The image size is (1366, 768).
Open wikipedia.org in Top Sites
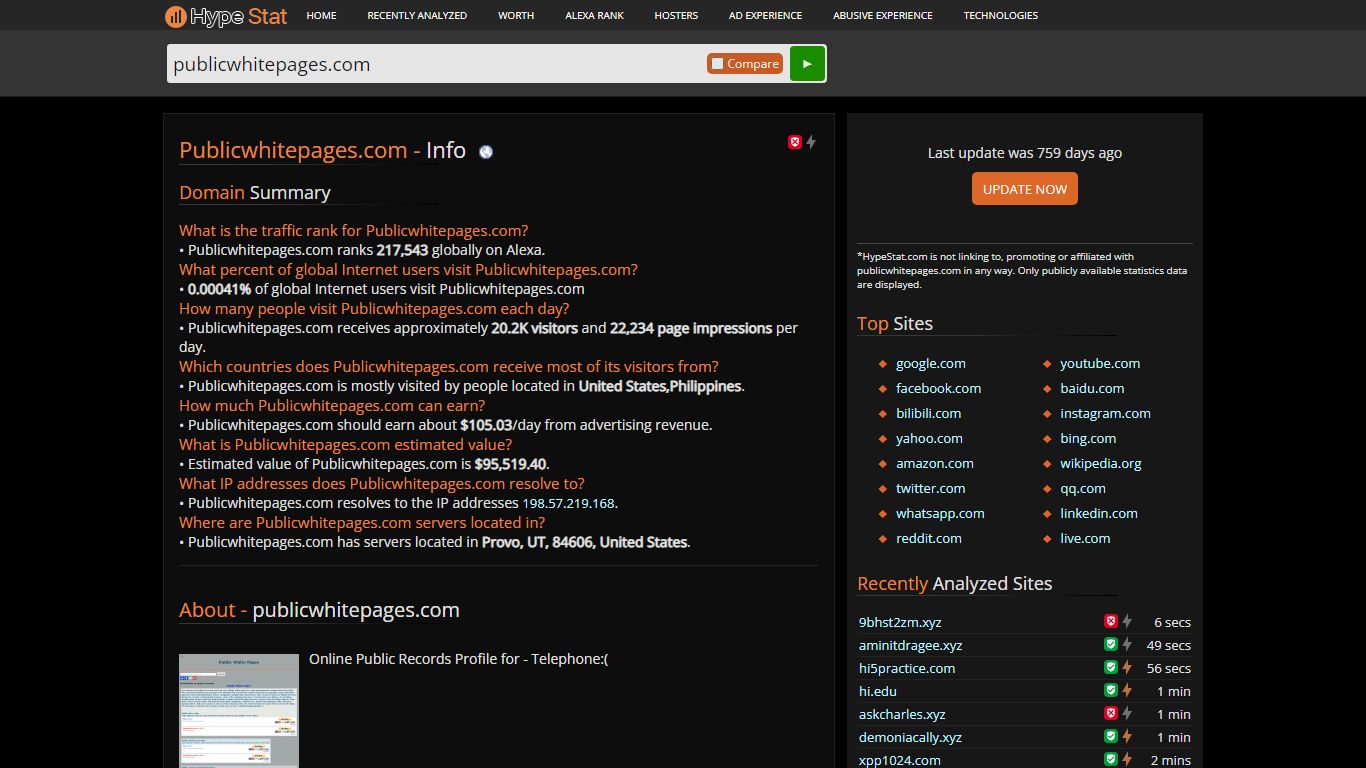pos(1101,463)
